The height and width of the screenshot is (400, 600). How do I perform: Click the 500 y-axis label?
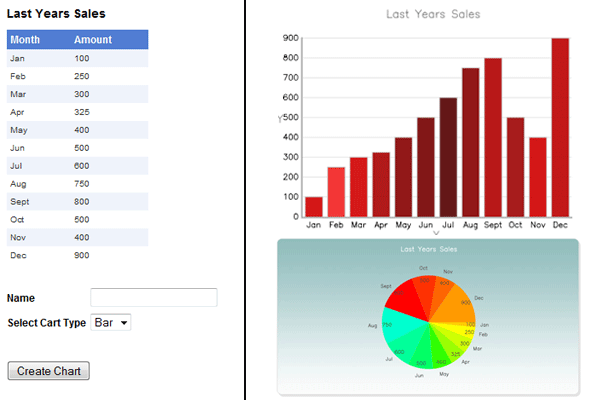coord(290,118)
